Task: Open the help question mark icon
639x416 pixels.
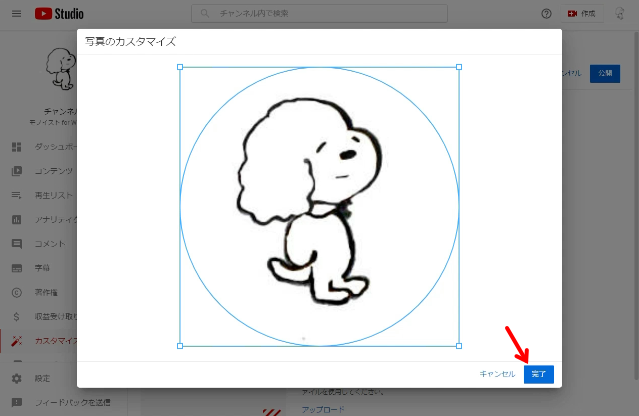Action: [x=546, y=14]
